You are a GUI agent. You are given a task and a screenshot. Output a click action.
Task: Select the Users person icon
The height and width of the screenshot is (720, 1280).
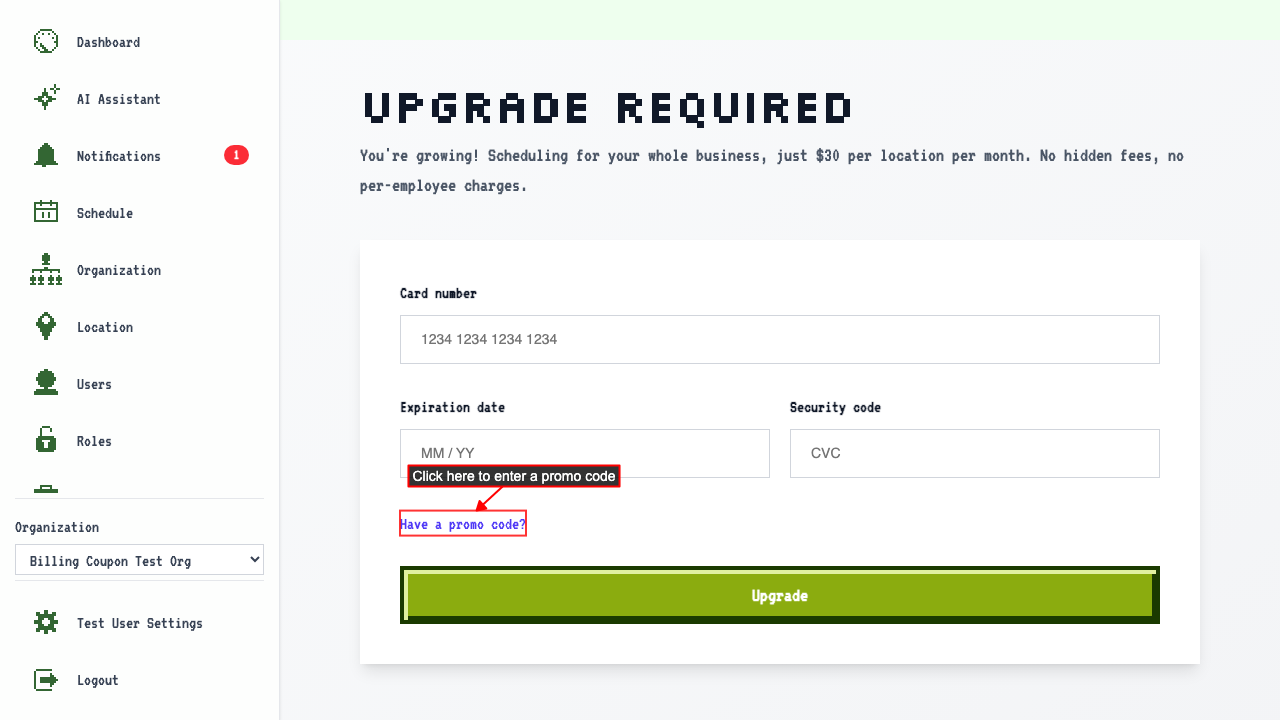[46, 383]
